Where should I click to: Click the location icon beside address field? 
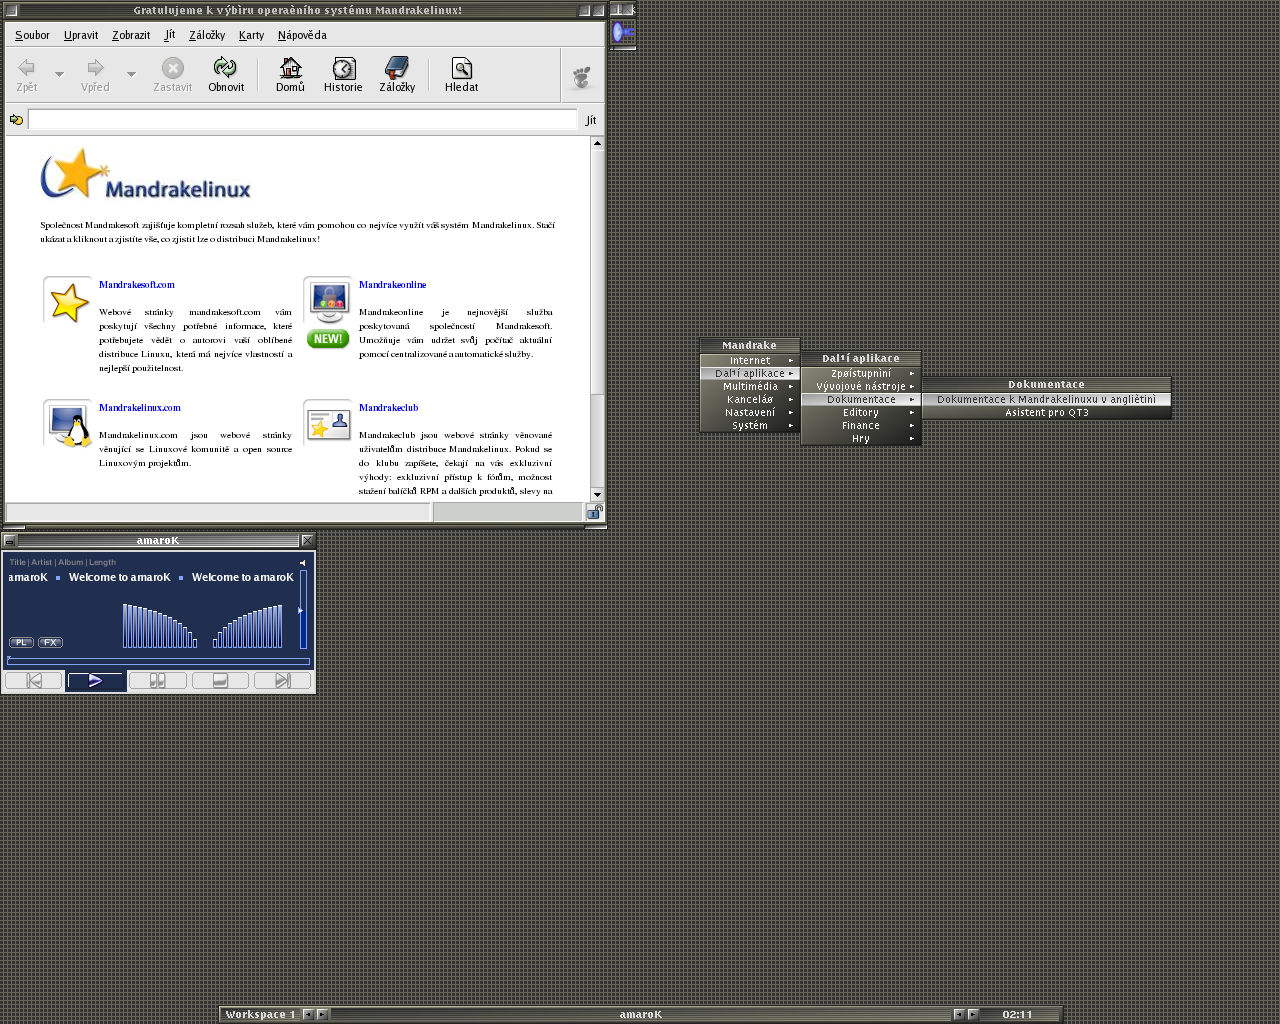point(16,120)
